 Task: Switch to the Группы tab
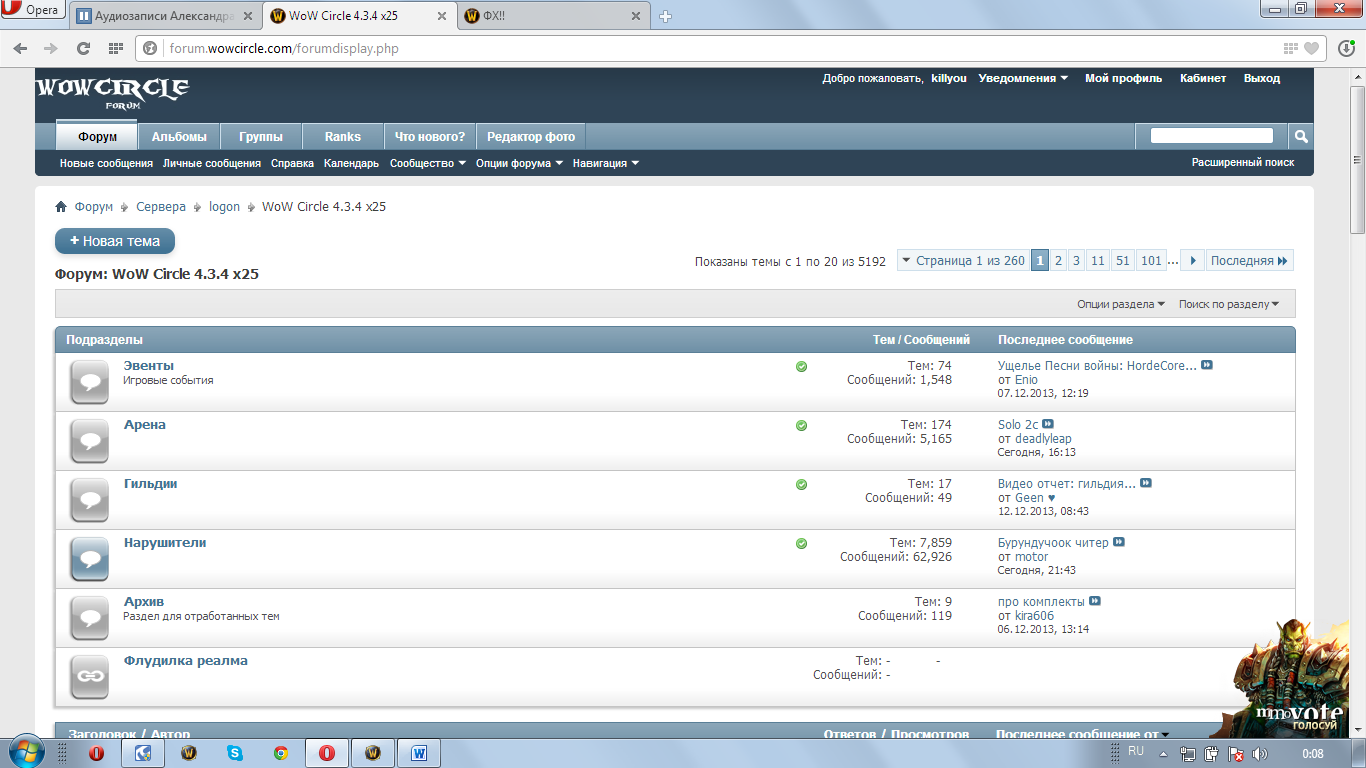261,137
